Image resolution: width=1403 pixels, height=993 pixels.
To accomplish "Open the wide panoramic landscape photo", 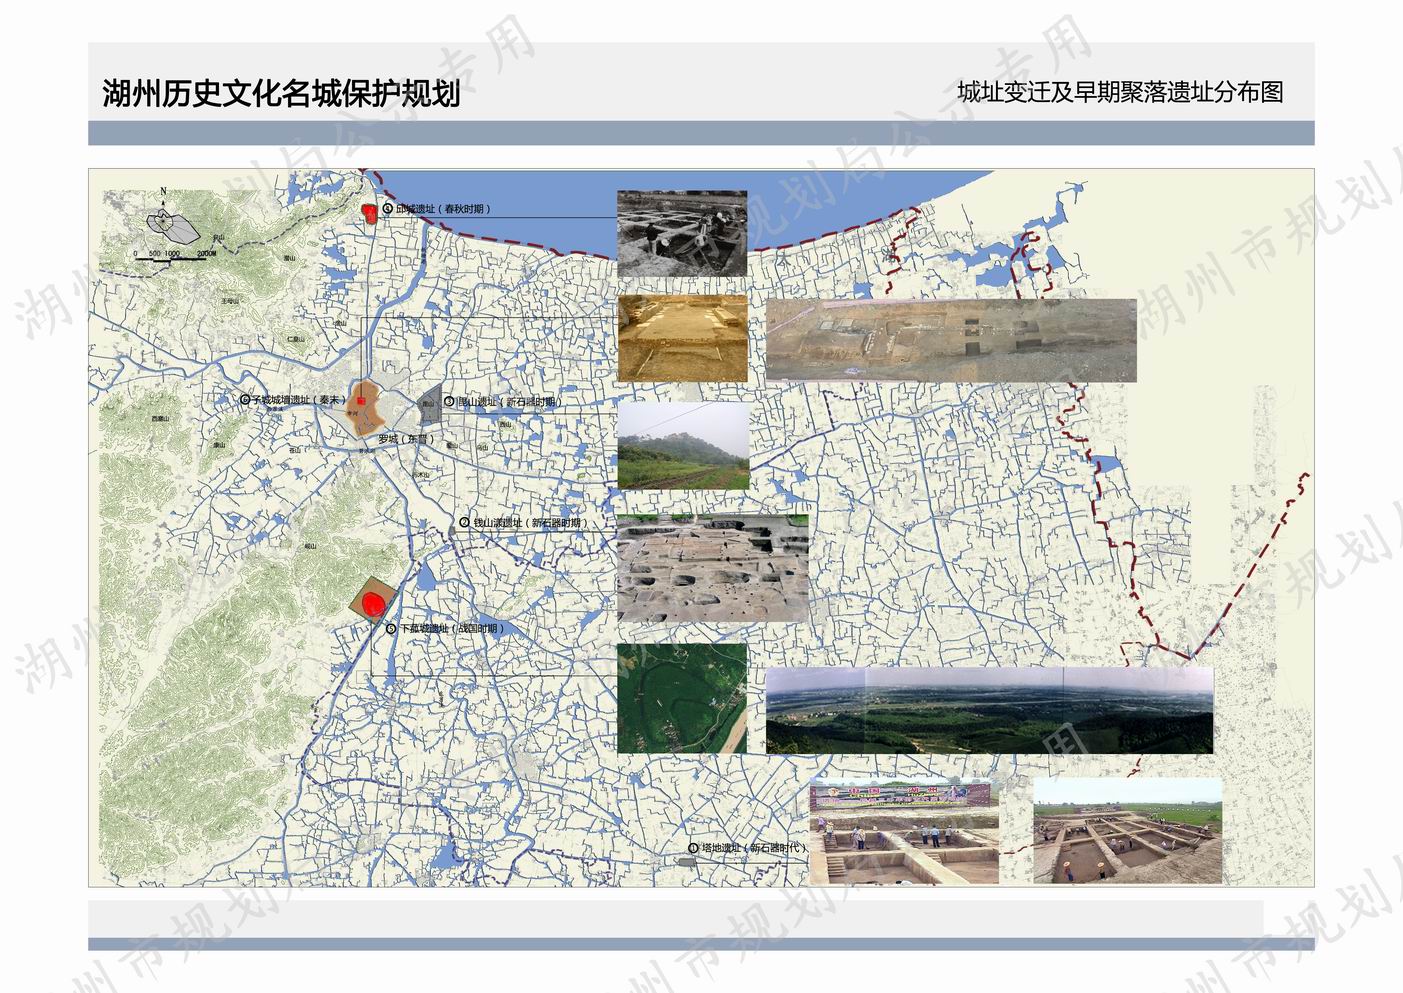I will 989,711.
